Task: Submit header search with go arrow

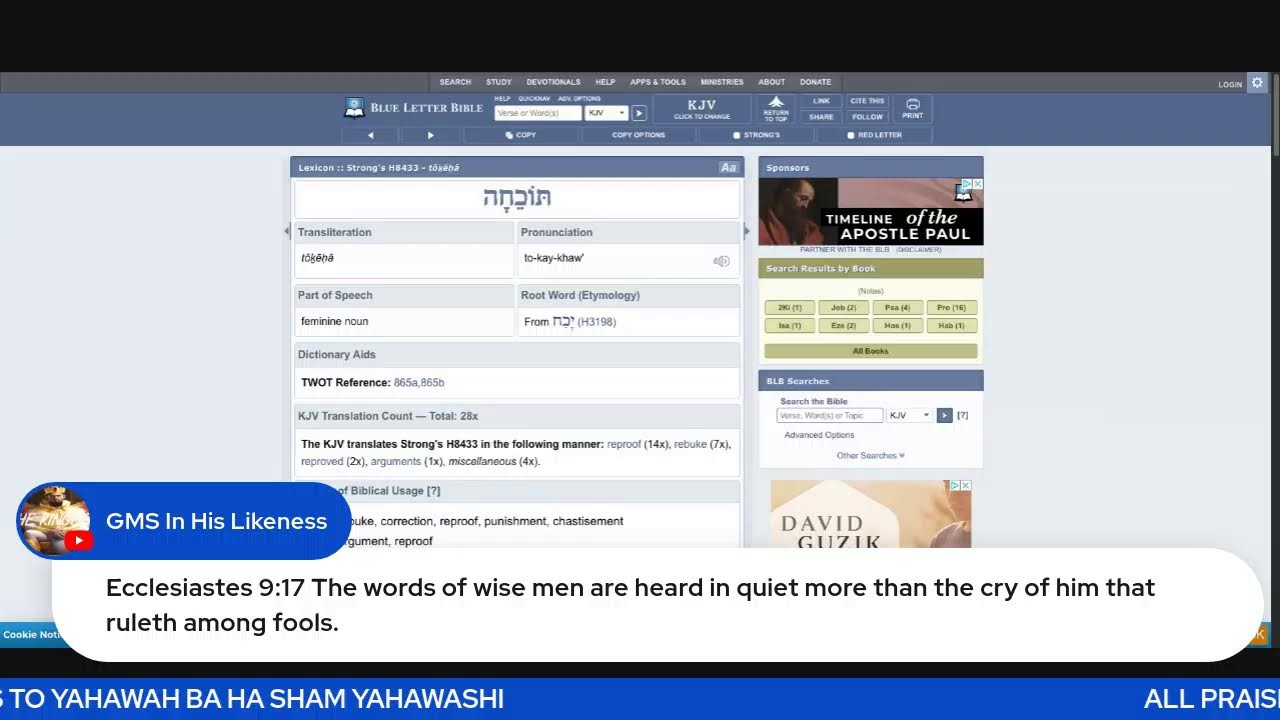Action: 639,113
